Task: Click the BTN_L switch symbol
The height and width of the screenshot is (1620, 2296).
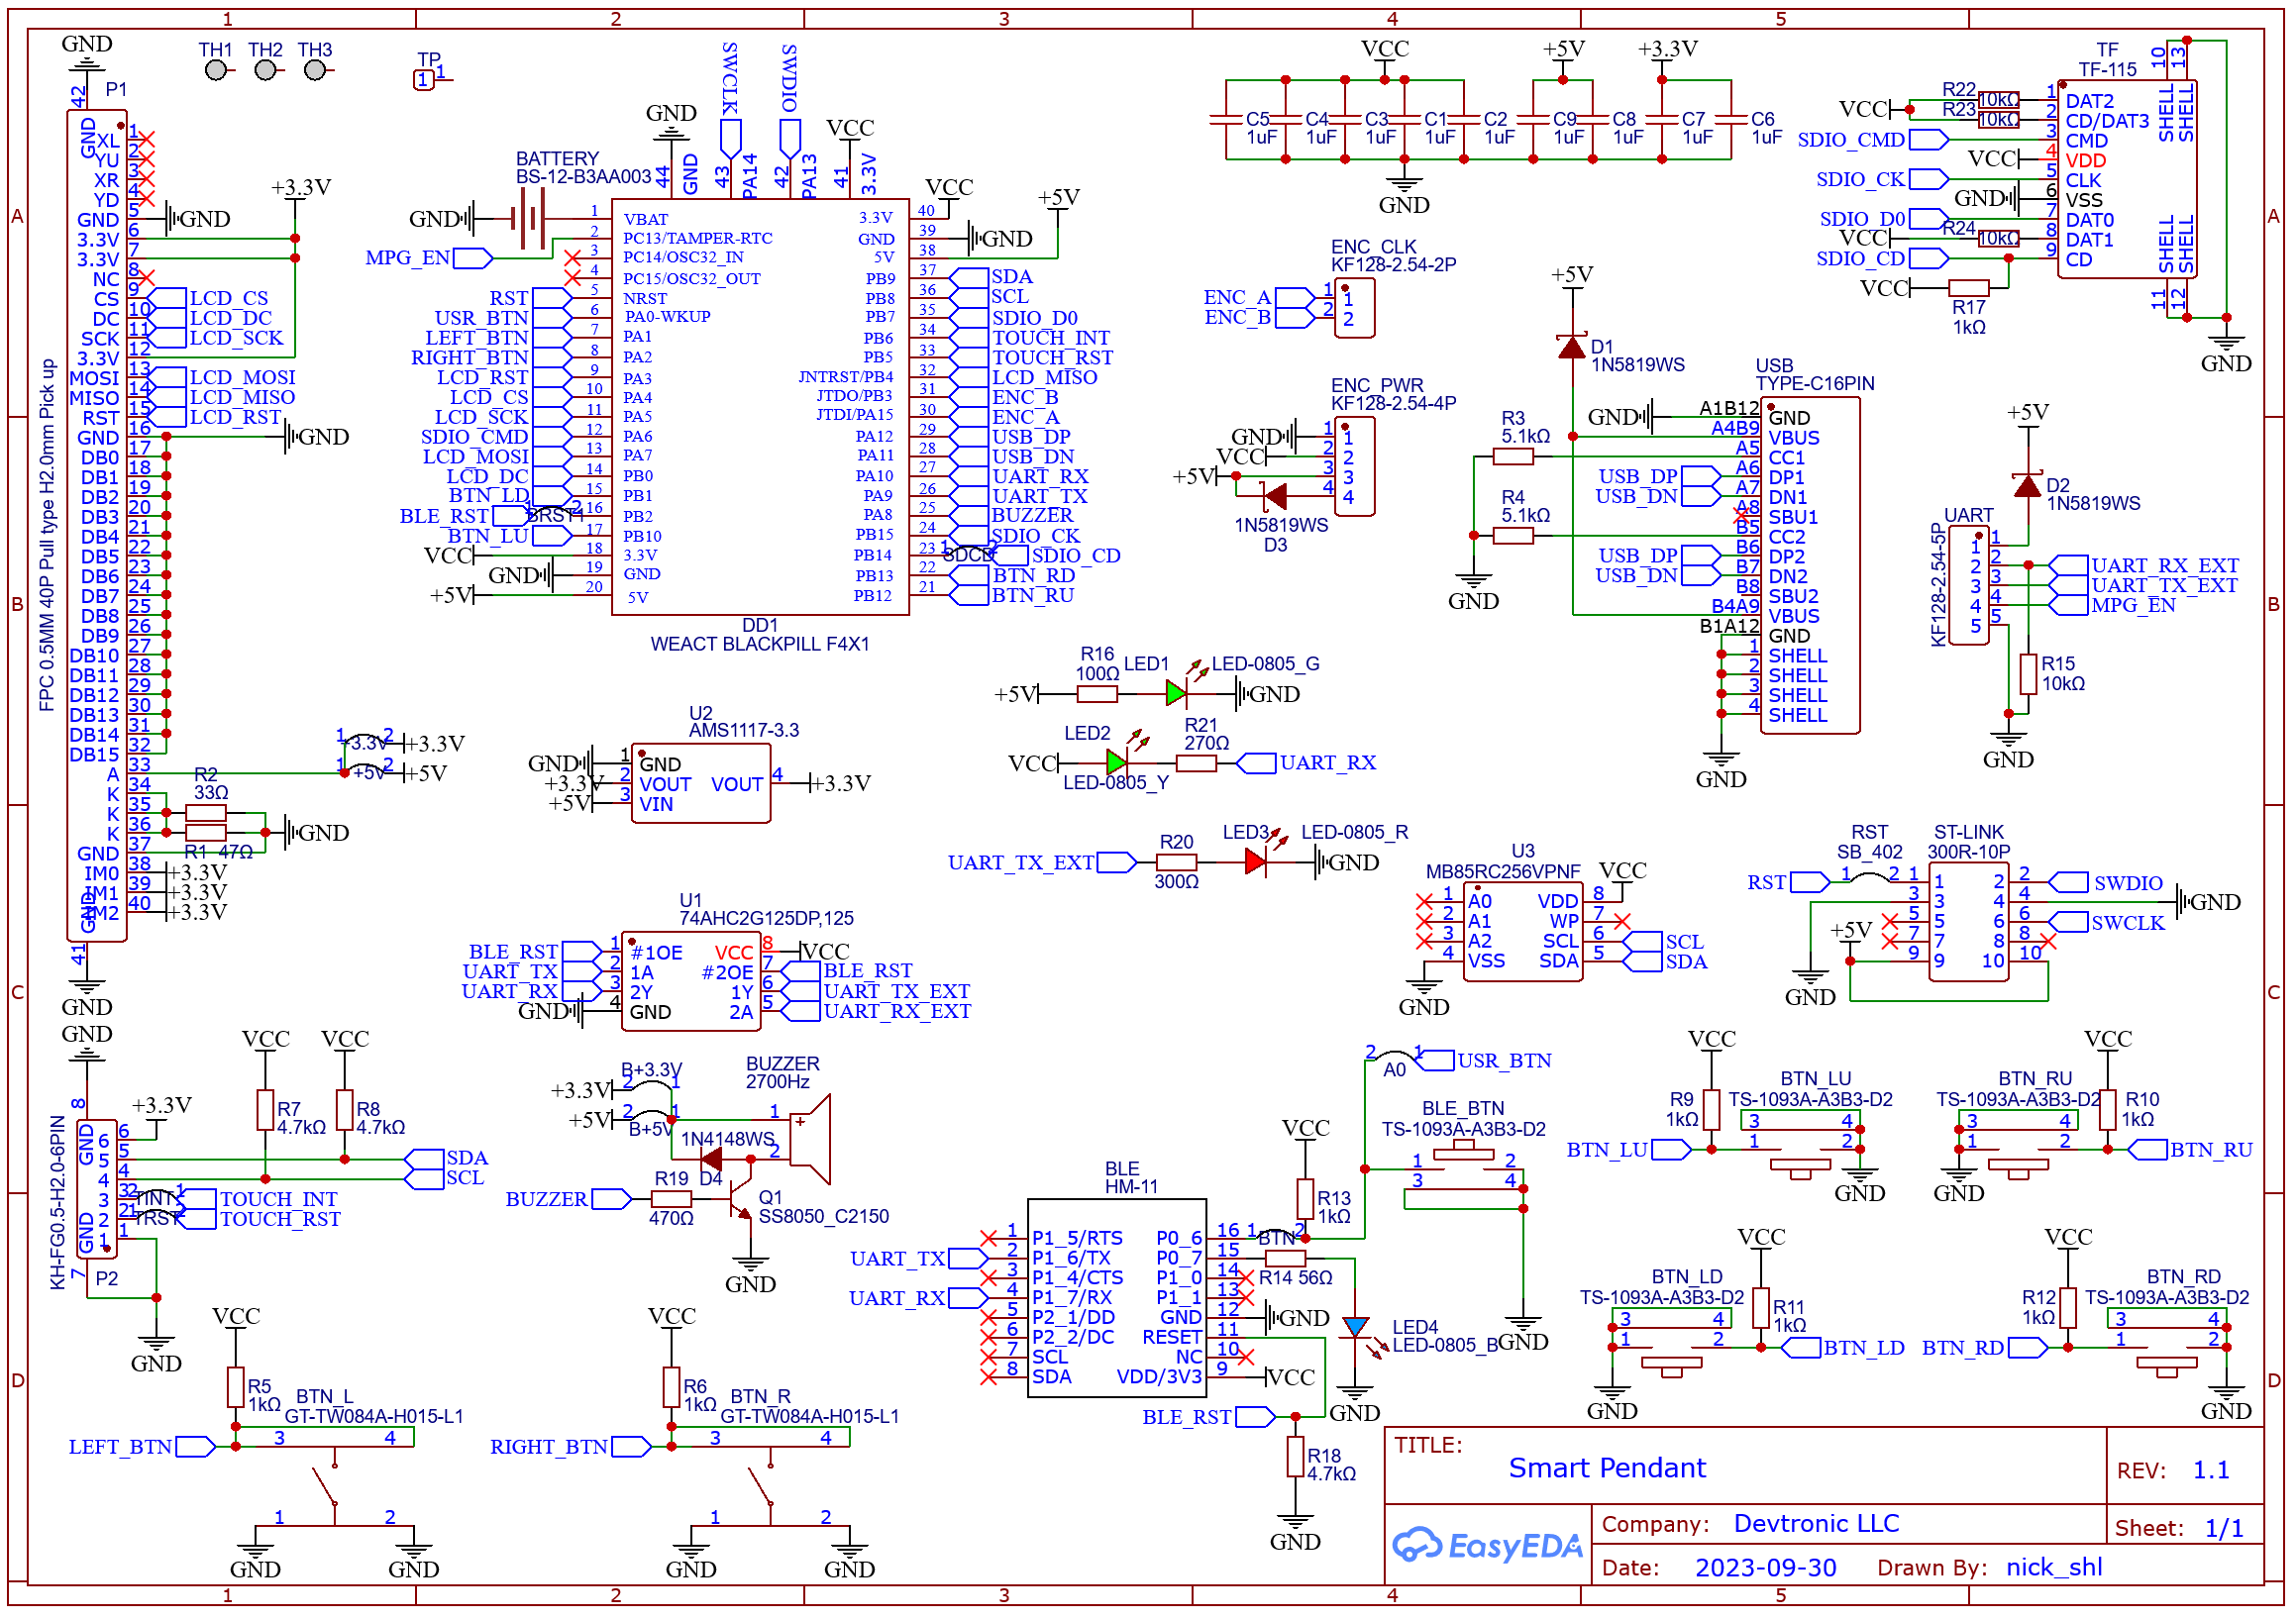Action: 325,1485
